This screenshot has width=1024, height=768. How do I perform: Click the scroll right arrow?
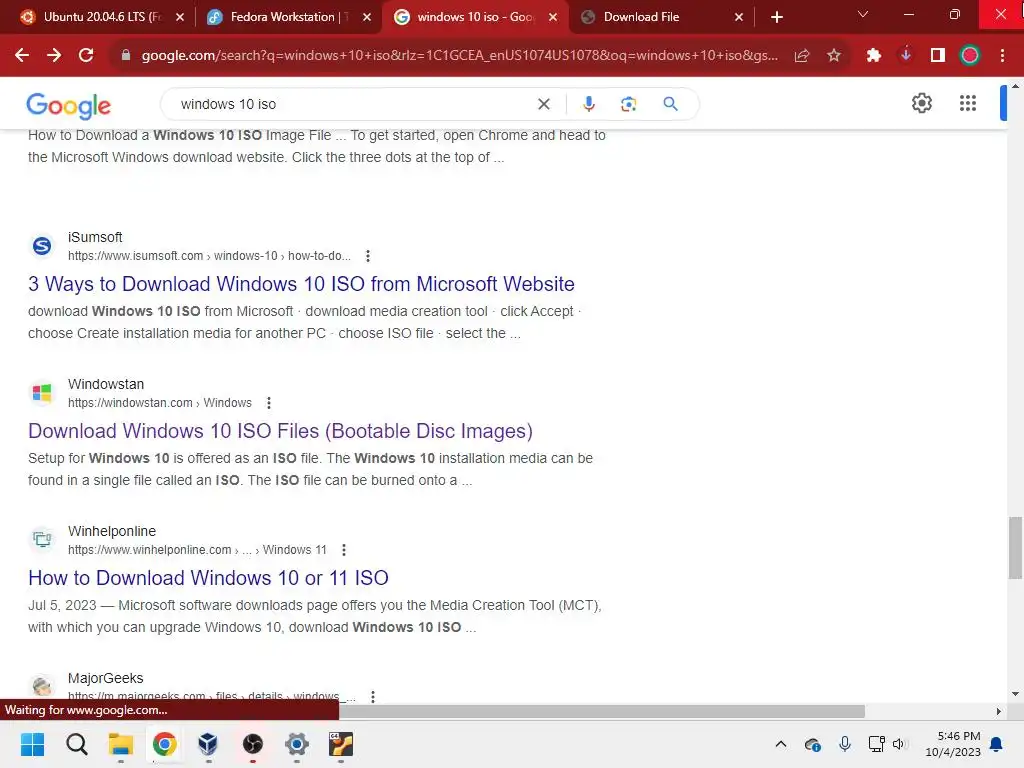point(998,711)
